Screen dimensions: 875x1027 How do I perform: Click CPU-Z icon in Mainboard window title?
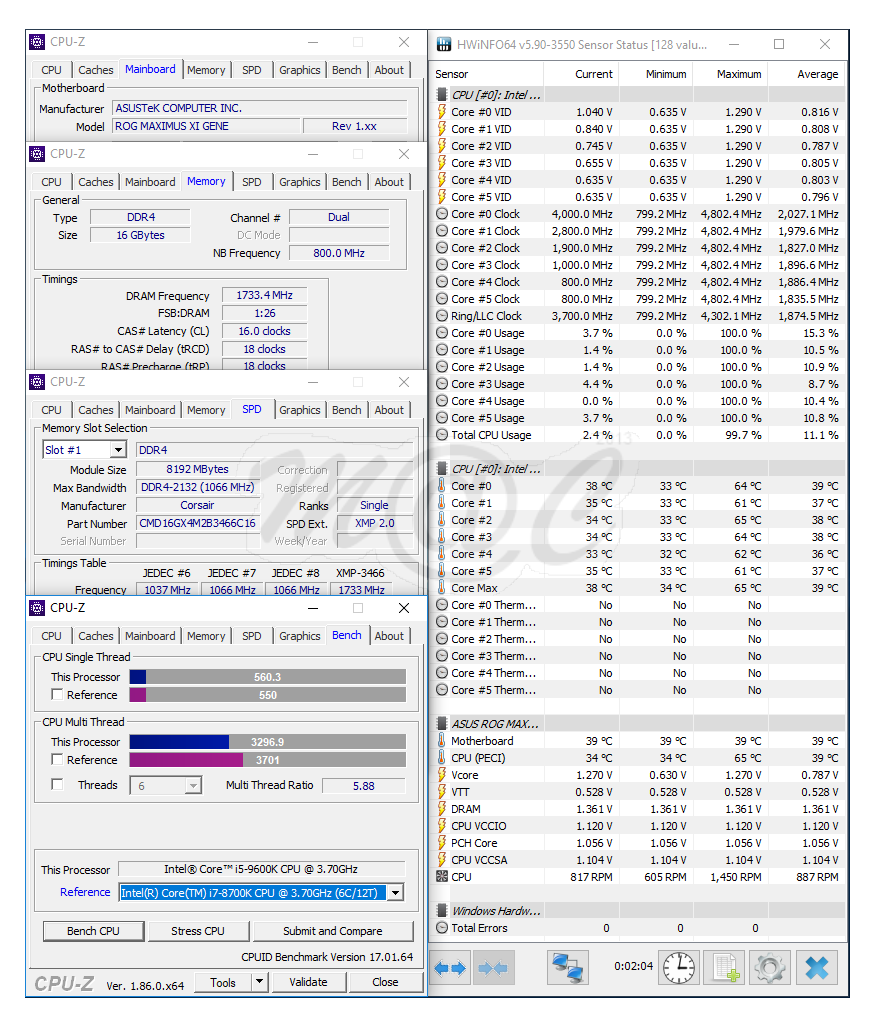point(37,41)
